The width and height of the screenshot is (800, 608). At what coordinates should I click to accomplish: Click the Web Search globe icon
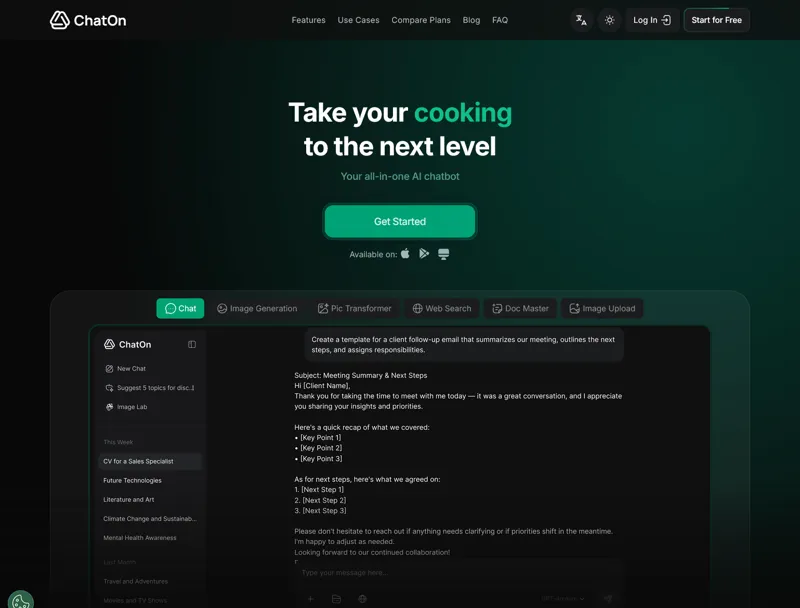417,308
